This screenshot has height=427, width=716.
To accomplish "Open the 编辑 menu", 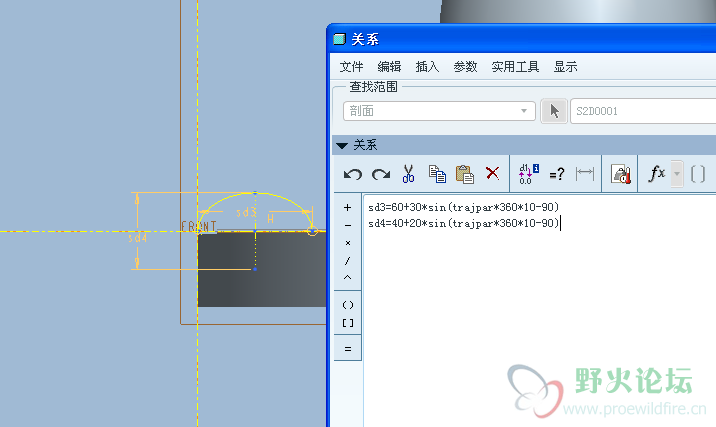I will (x=389, y=67).
